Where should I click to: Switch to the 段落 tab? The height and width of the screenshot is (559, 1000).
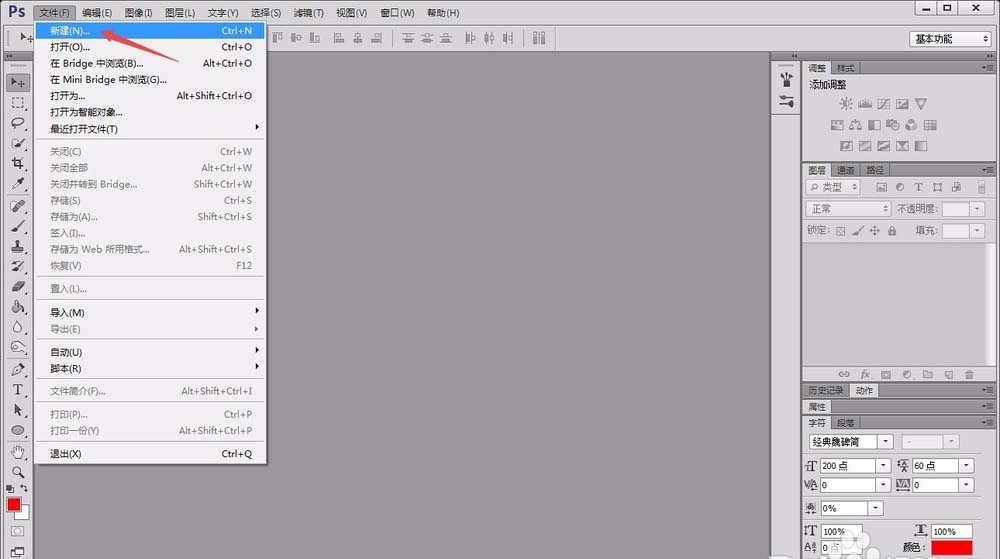click(846, 423)
